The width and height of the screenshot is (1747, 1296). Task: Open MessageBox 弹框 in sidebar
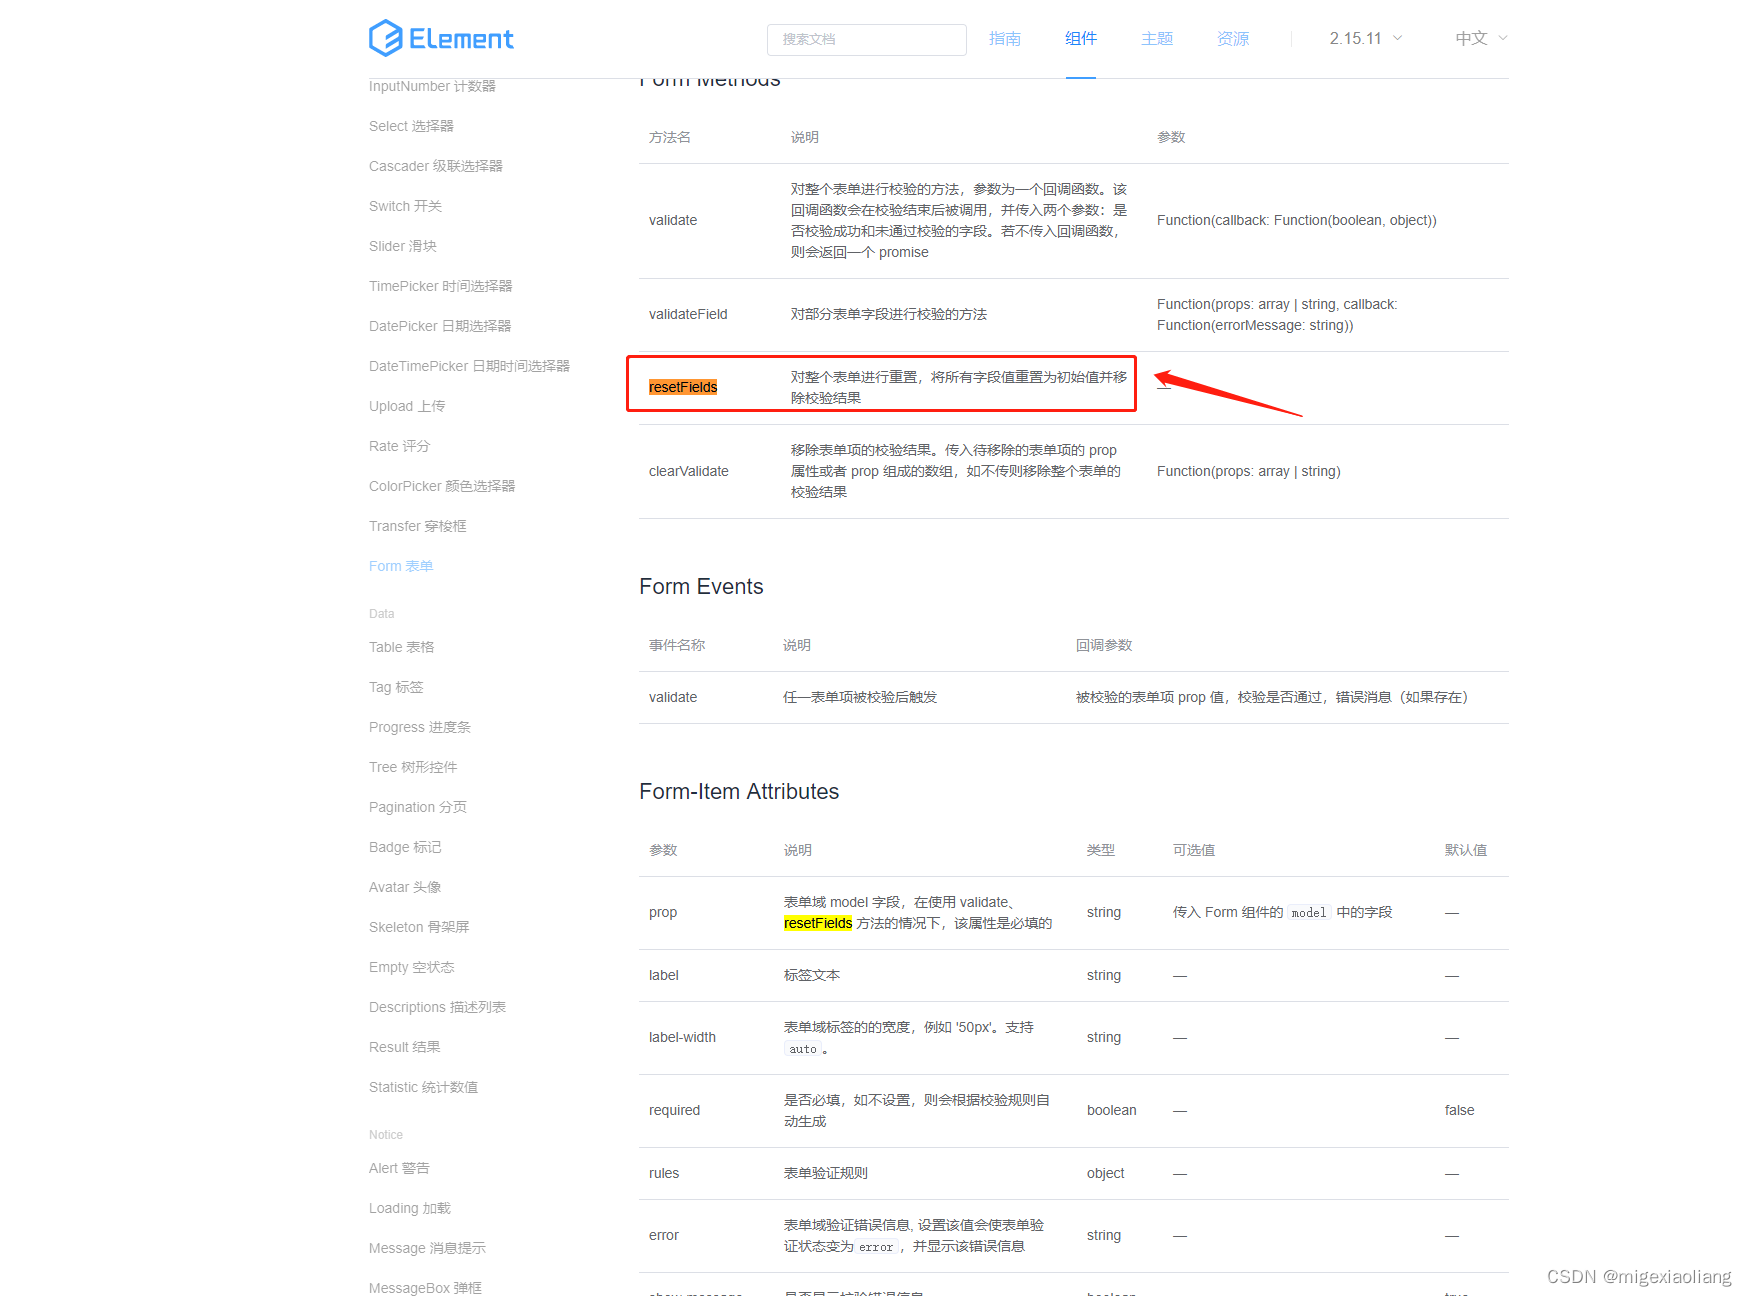click(425, 1288)
